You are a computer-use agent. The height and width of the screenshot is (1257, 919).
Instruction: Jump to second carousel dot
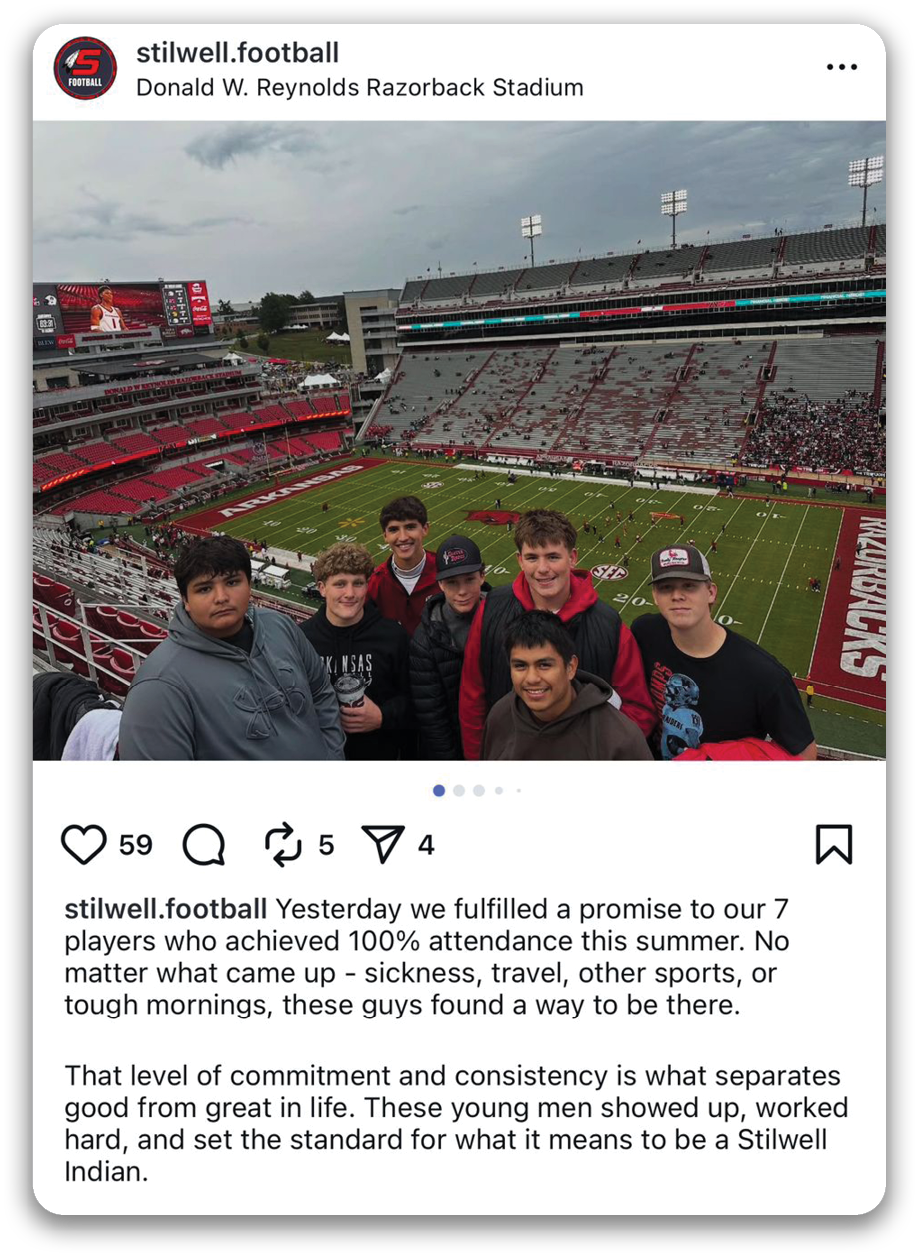coord(459,790)
